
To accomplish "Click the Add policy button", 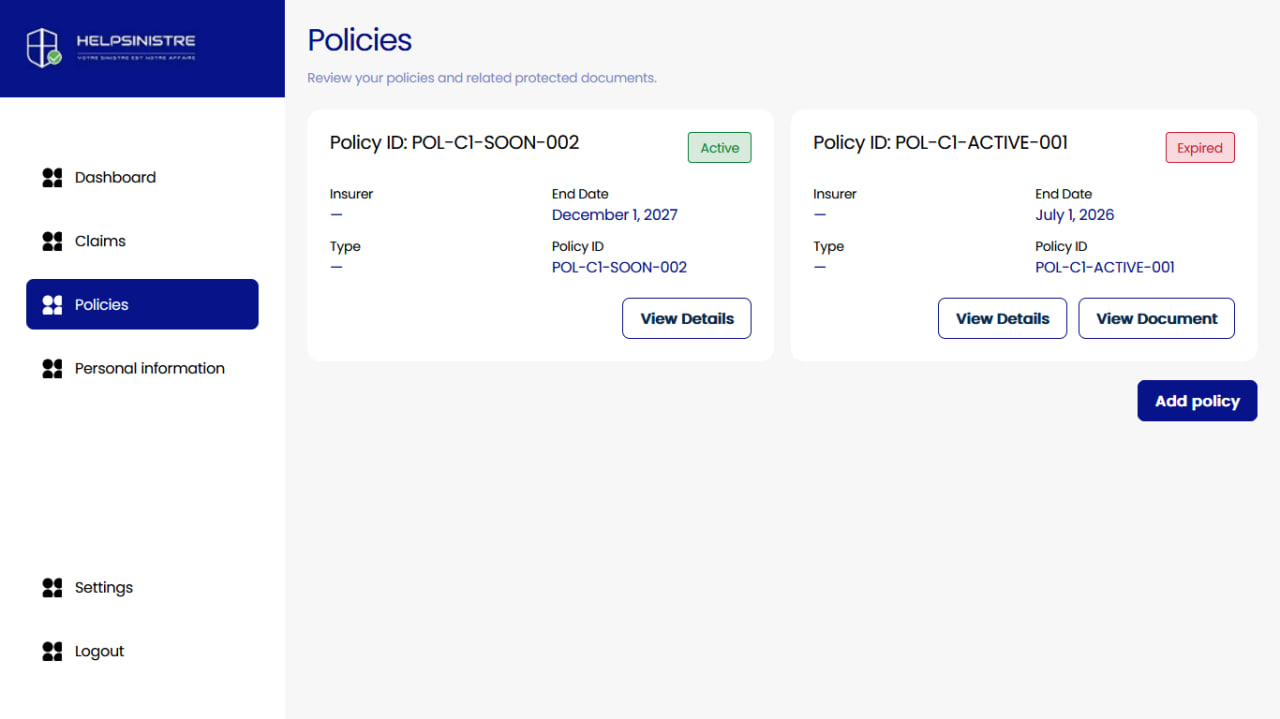I will click(1197, 401).
